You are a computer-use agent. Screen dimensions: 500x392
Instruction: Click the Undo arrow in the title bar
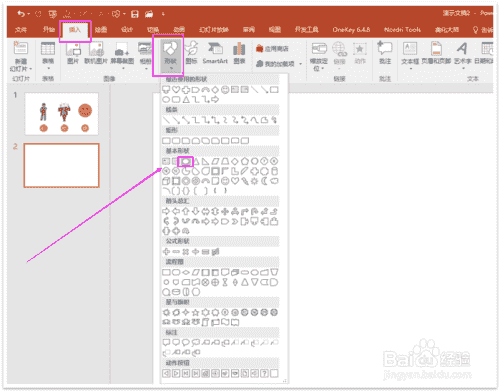coord(21,14)
